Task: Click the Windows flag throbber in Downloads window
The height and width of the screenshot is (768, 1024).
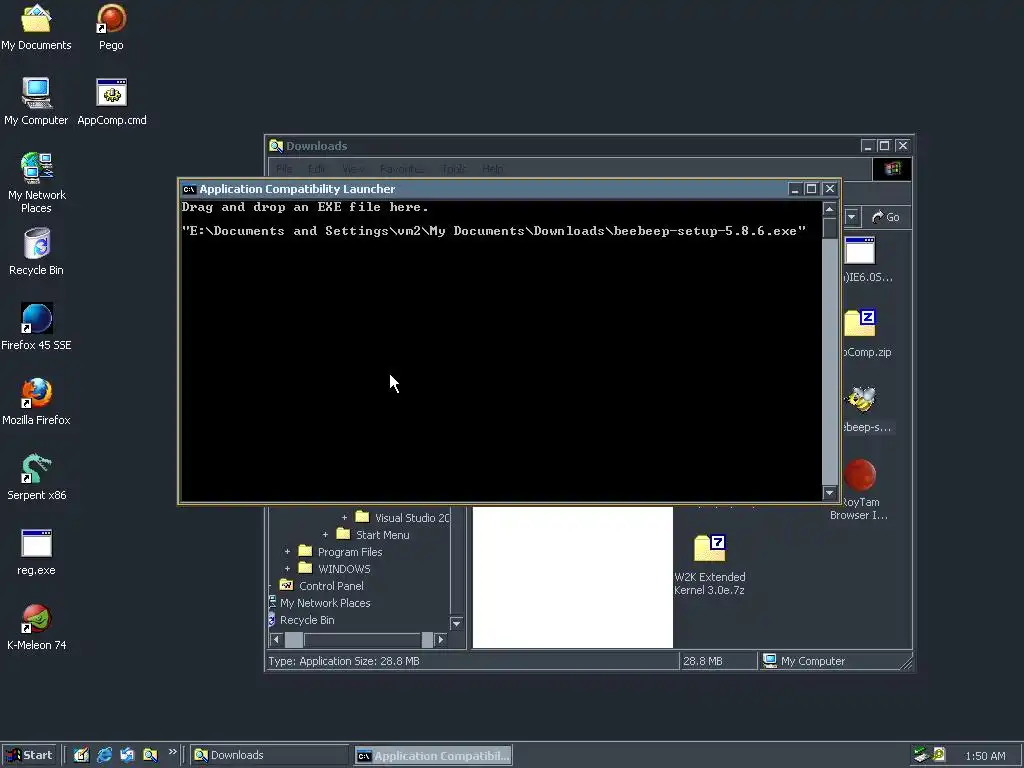Action: coord(892,169)
